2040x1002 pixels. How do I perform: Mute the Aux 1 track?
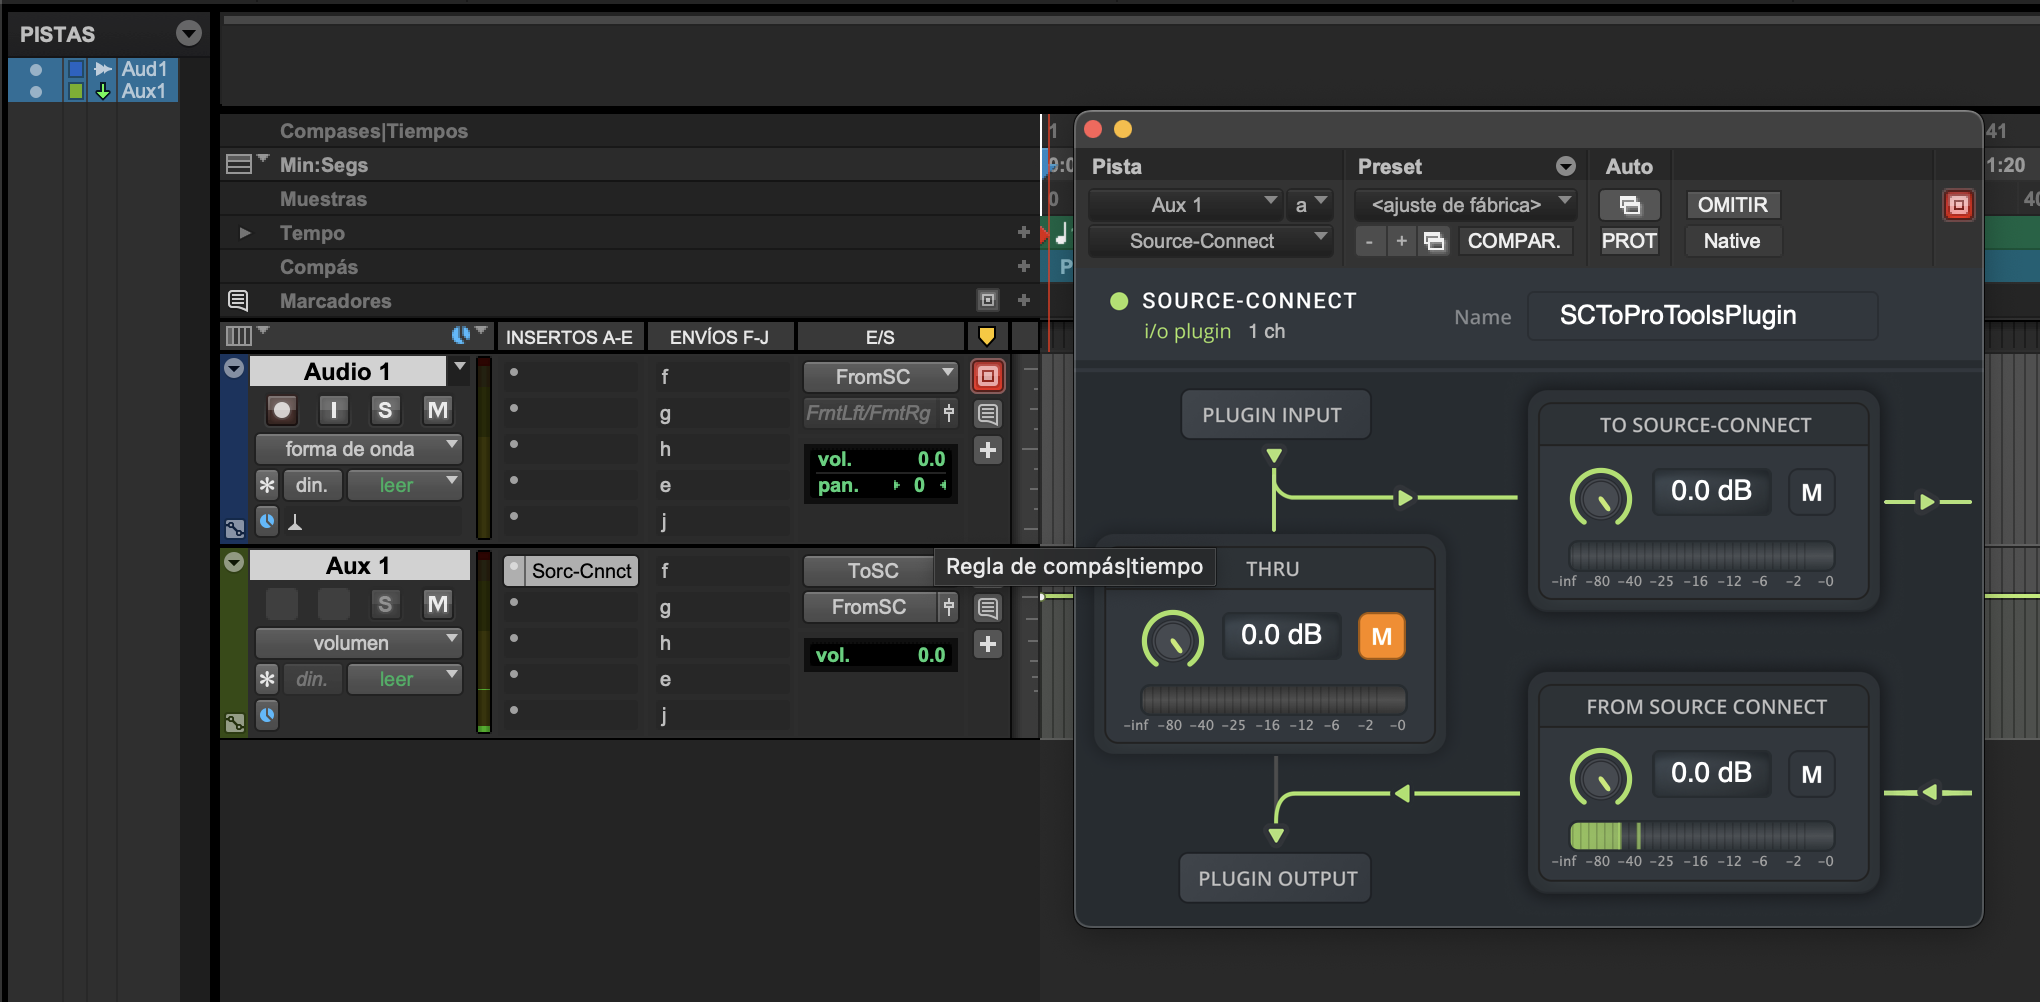coord(437,604)
